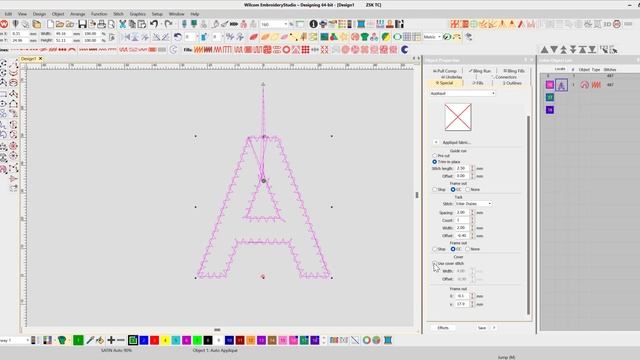Open the Arrange menu
Image resolution: width=640 pixels, height=360 pixels.
[x=78, y=14]
